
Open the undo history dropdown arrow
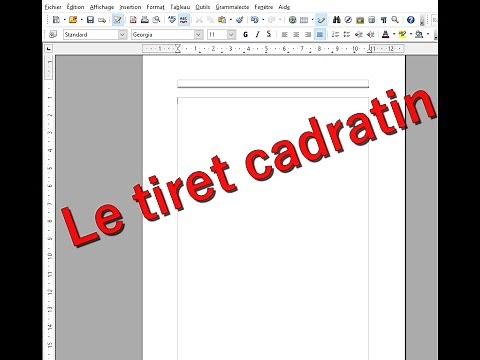click(x=263, y=20)
